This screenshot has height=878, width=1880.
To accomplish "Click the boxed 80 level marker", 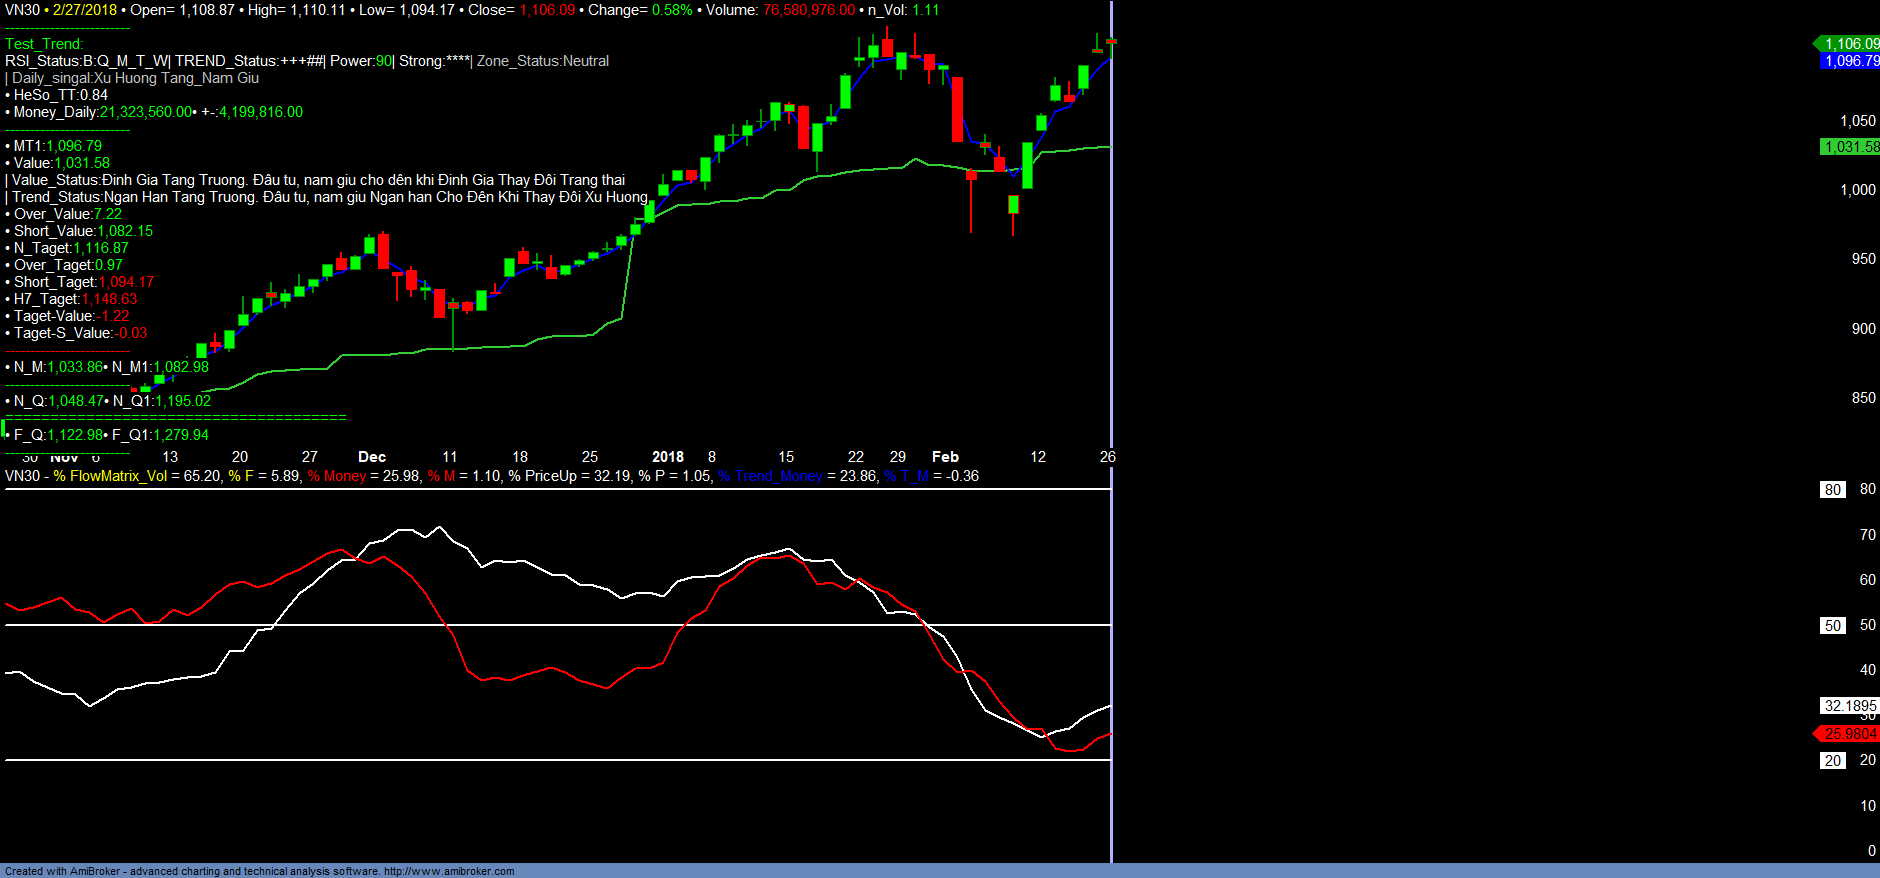I will pos(1832,490).
